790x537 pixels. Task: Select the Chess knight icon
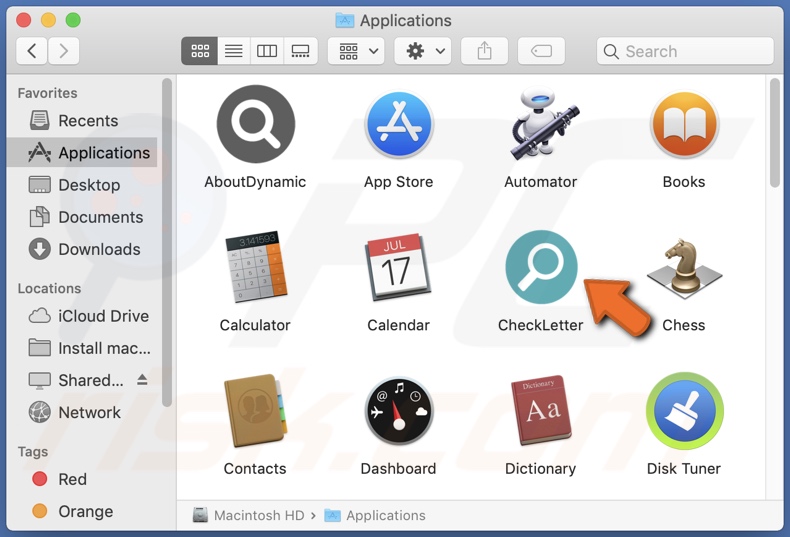coord(684,267)
